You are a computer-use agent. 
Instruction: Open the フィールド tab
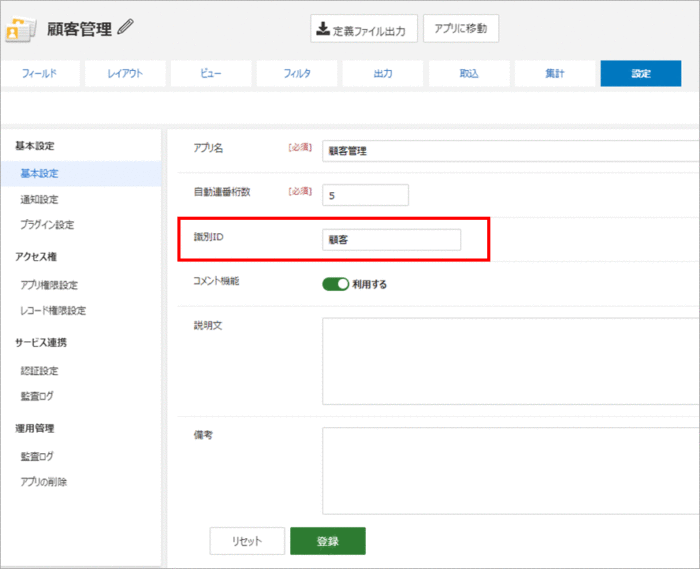tap(40, 73)
